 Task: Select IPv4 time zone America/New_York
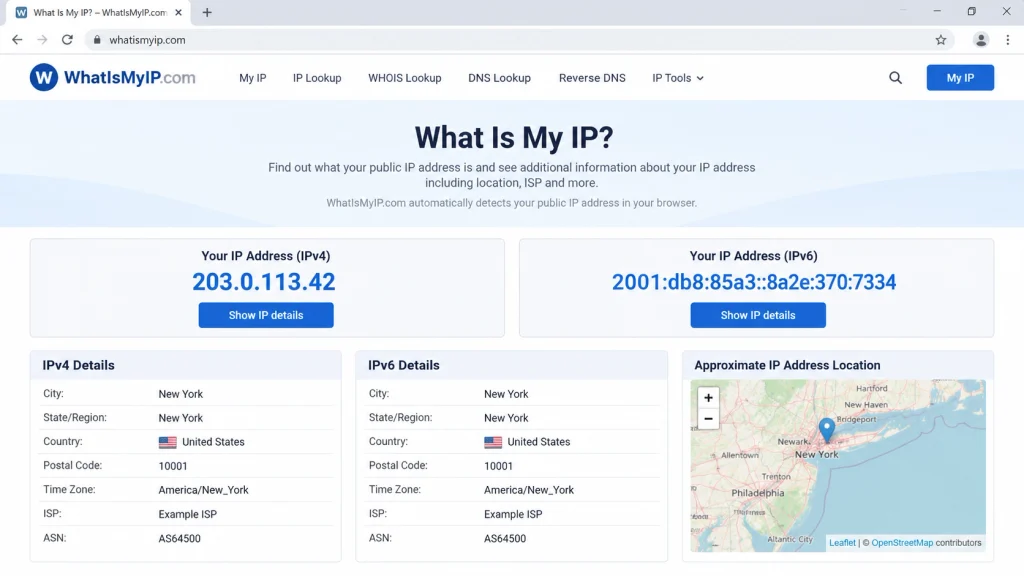coord(203,490)
